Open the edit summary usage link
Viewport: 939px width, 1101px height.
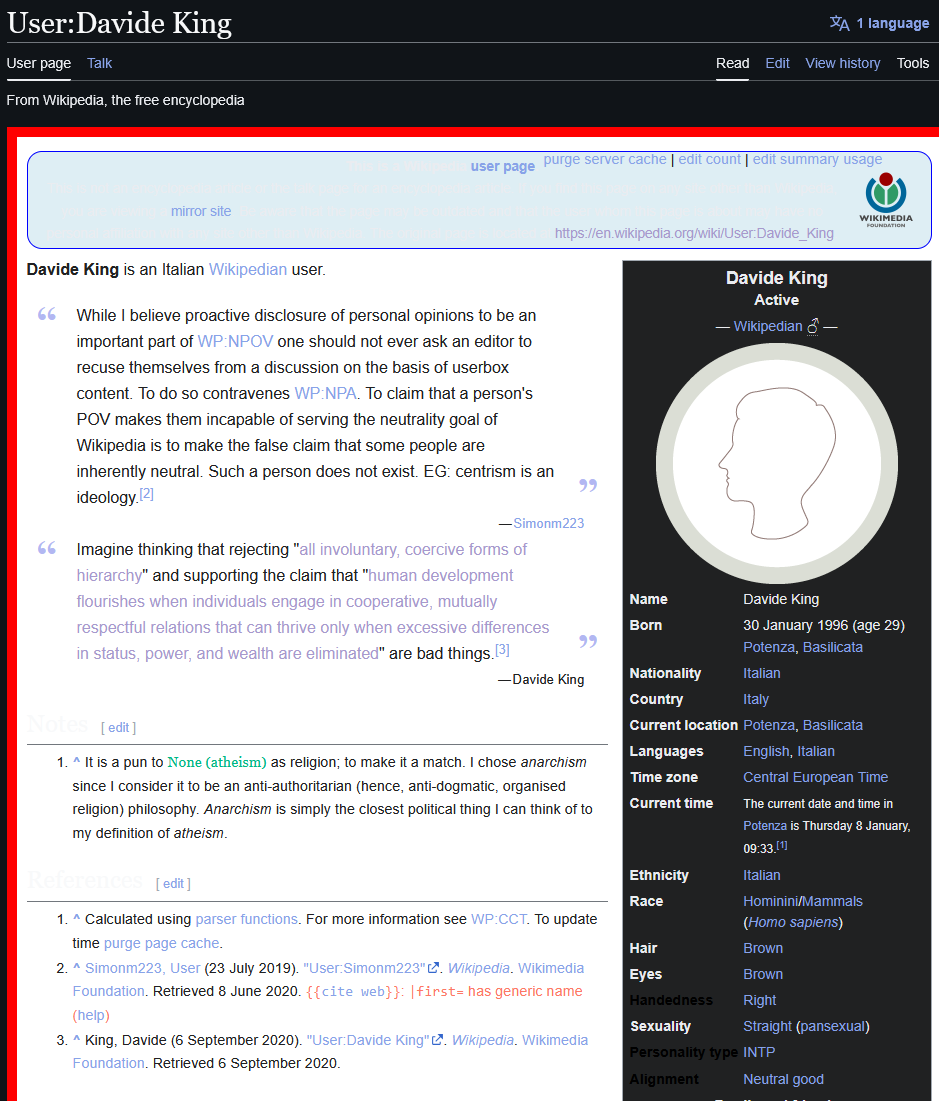(x=817, y=159)
